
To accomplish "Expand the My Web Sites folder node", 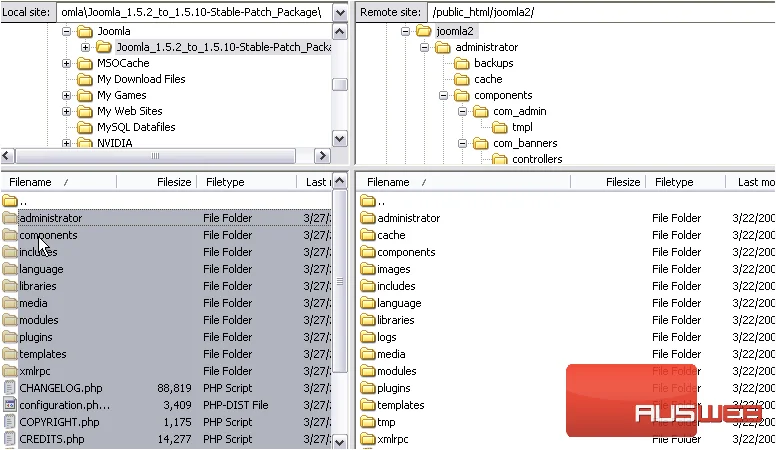I will pos(66,111).
